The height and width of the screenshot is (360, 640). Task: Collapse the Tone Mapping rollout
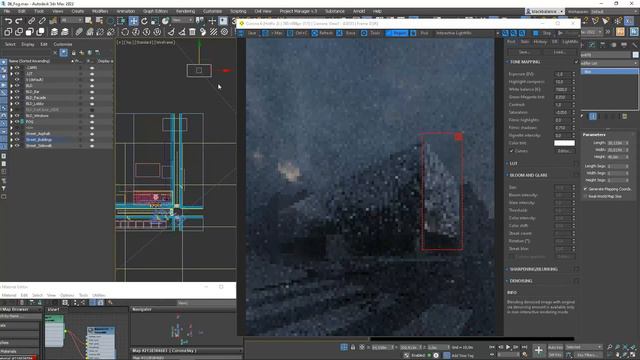tap(507, 62)
